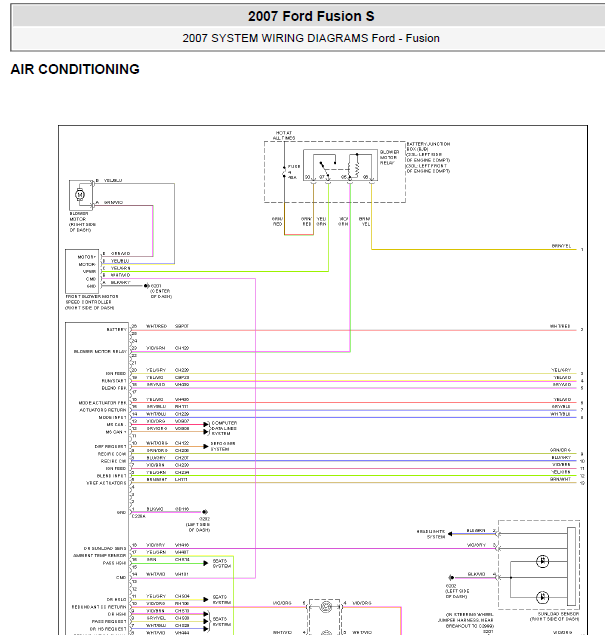The image size is (605, 635).
Task: Click the MS CAN - data lines arrow
Action: tap(206, 424)
